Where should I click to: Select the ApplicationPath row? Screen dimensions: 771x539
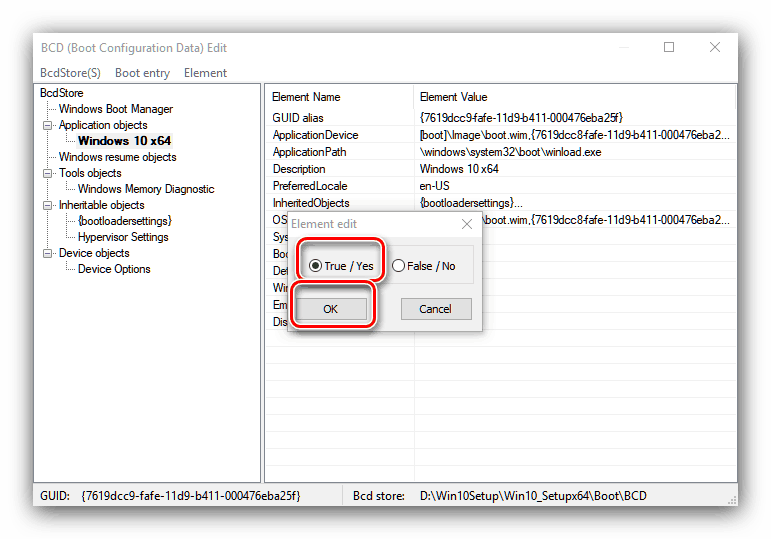pyautogui.click(x=501, y=152)
